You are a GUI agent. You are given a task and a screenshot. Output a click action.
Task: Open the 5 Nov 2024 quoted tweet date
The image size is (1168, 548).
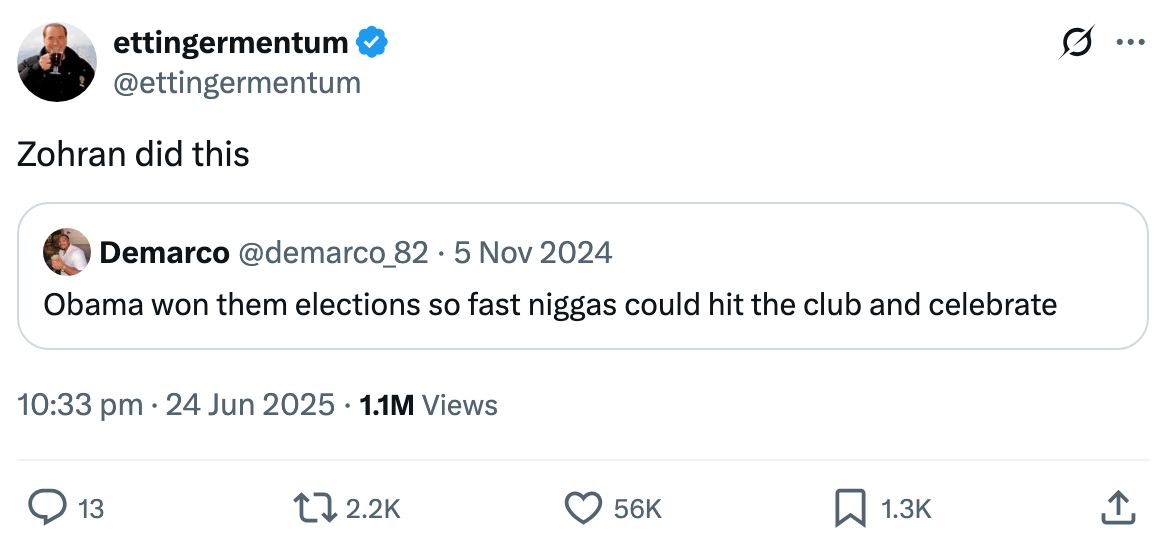point(533,253)
